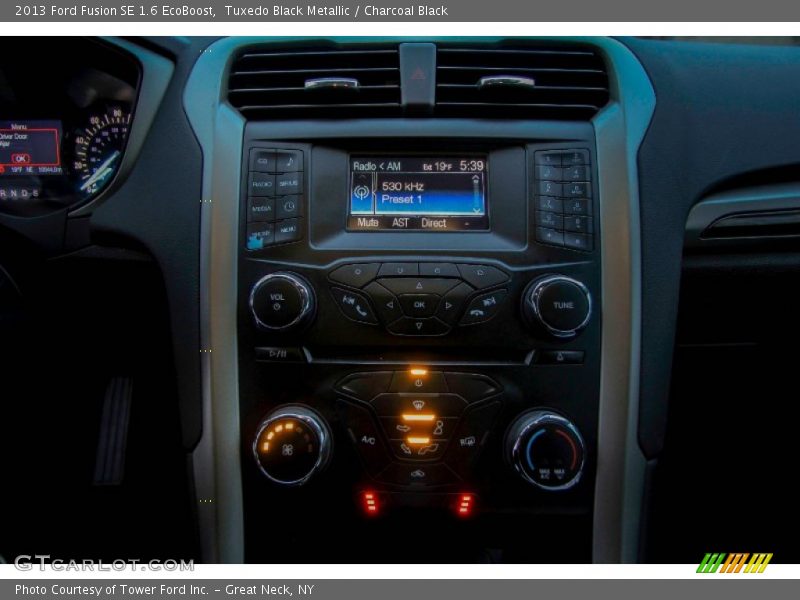Tap the CD button on the left keypad
Viewport: 800px width, 600px height.
[x=262, y=161]
